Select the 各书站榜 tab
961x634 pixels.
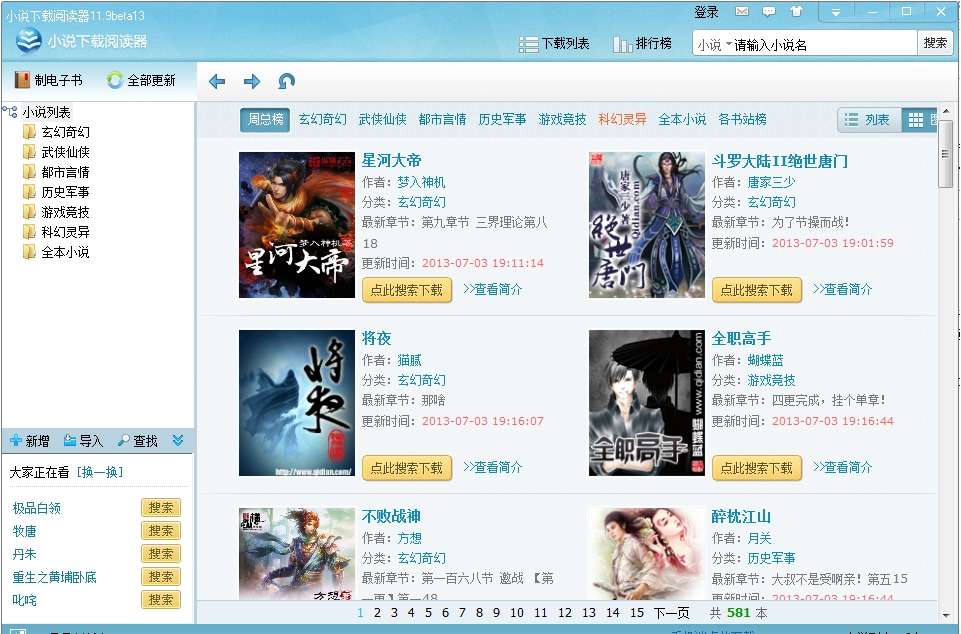pyautogui.click(x=742, y=119)
